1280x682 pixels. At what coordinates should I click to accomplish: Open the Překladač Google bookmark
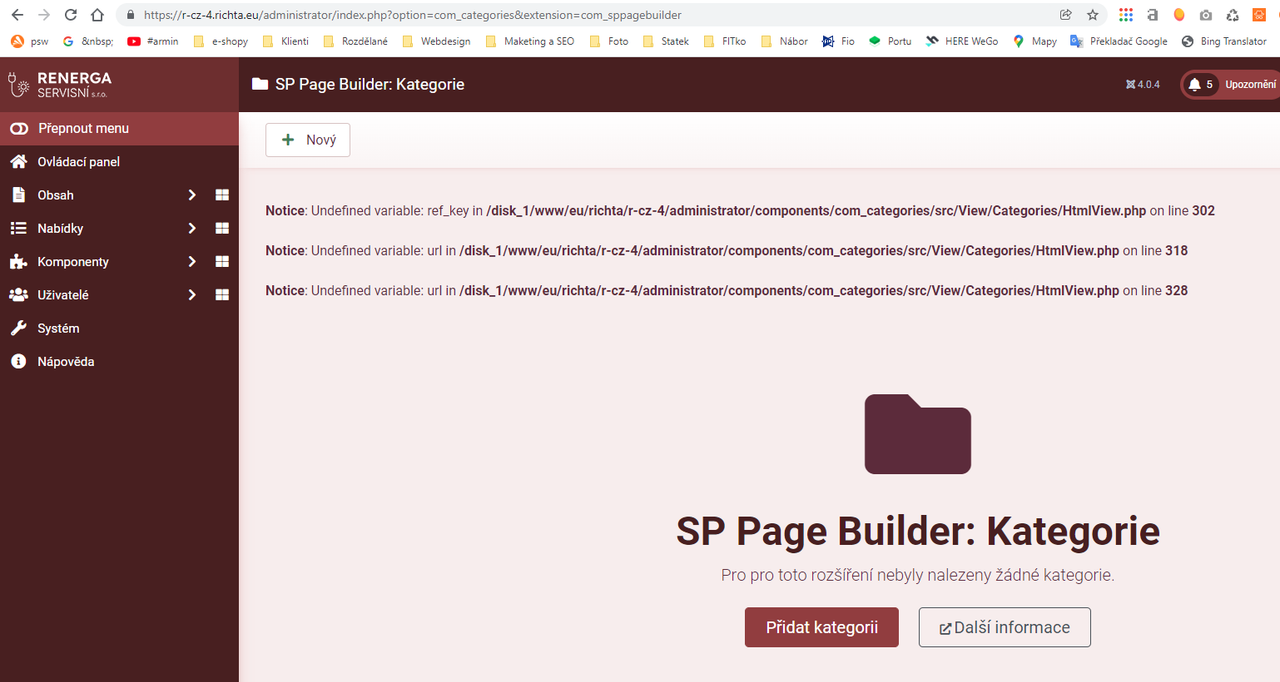(x=1118, y=41)
